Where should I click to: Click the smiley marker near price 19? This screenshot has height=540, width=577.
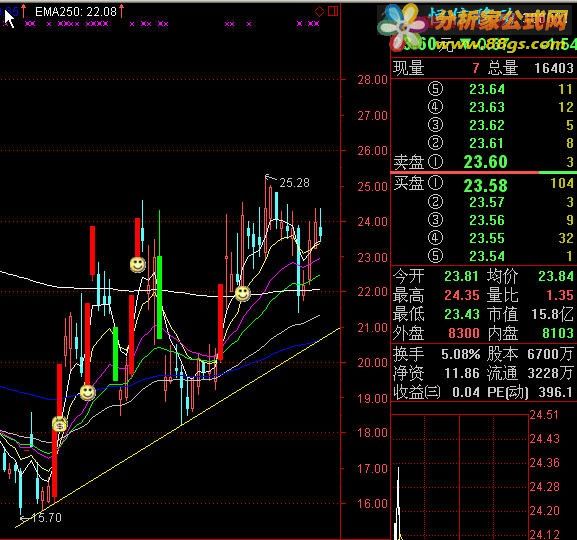tap(88, 392)
